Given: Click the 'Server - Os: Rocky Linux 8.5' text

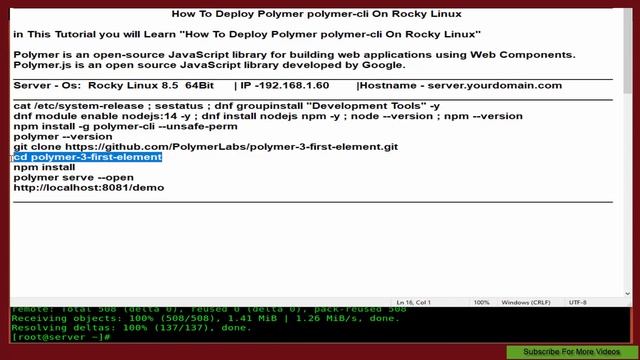Looking at the screenshot, I should pyautogui.click(x=113, y=86).
